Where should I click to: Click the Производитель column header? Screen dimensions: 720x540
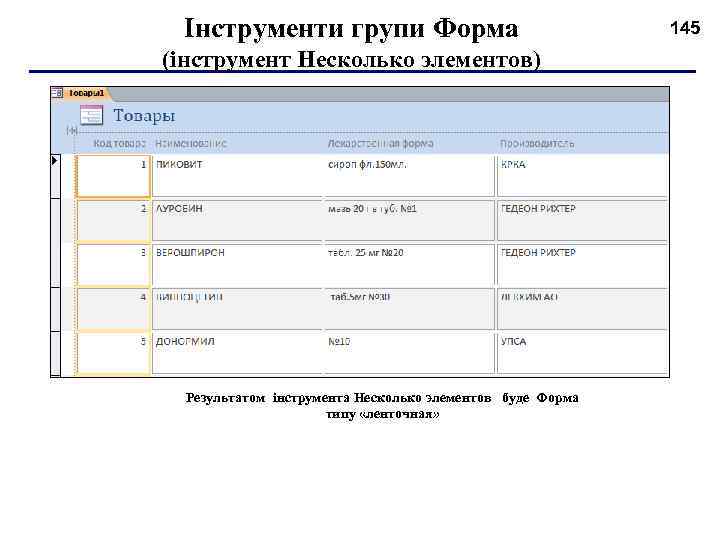pos(537,143)
